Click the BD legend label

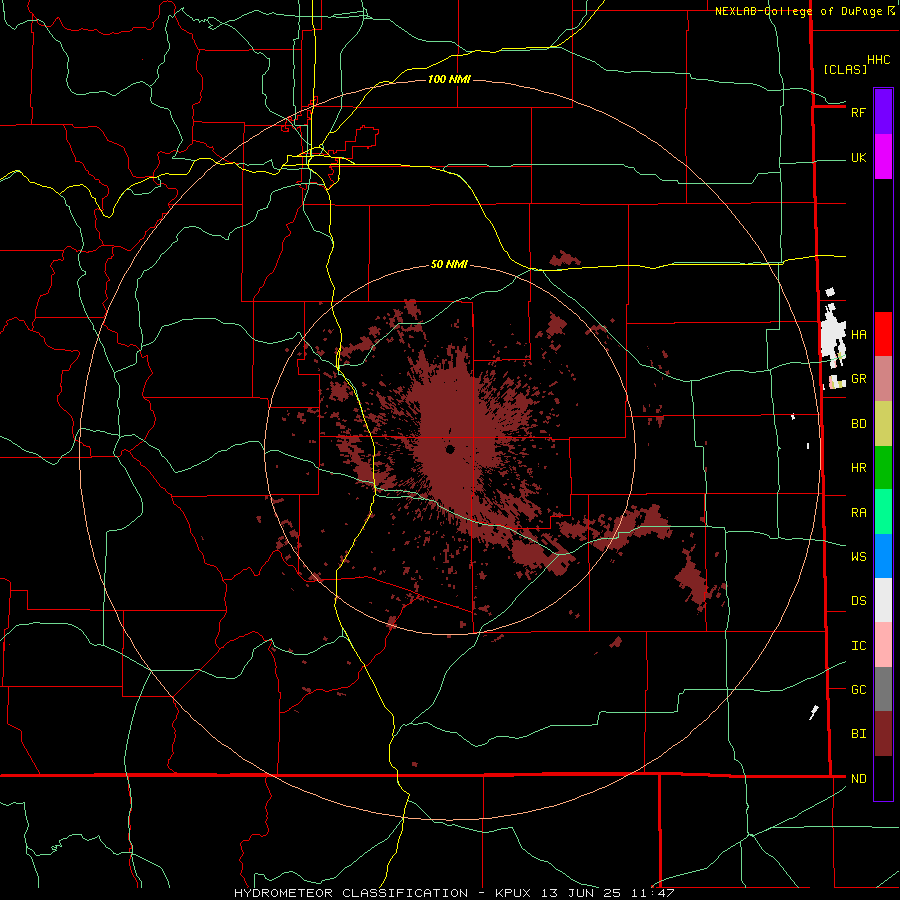[858, 424]
